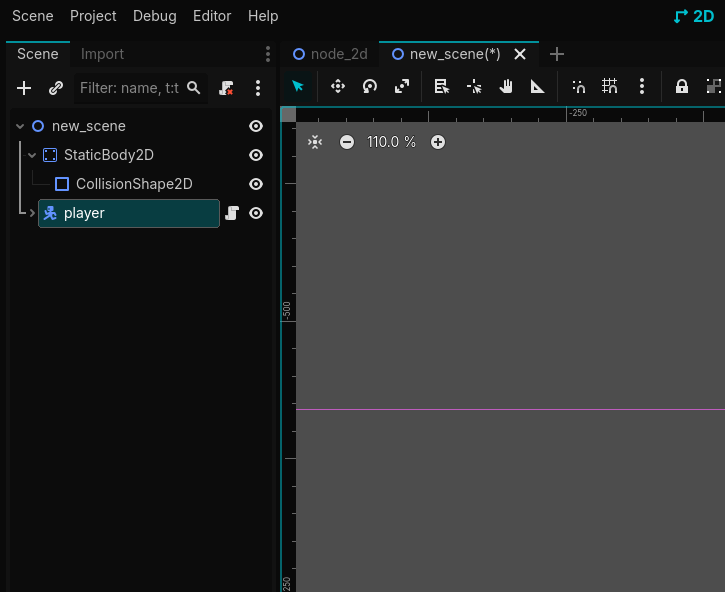This screenshot has height=592, width=725.
Task: Select the Scale Mode tool
Action: pos(402,87)
